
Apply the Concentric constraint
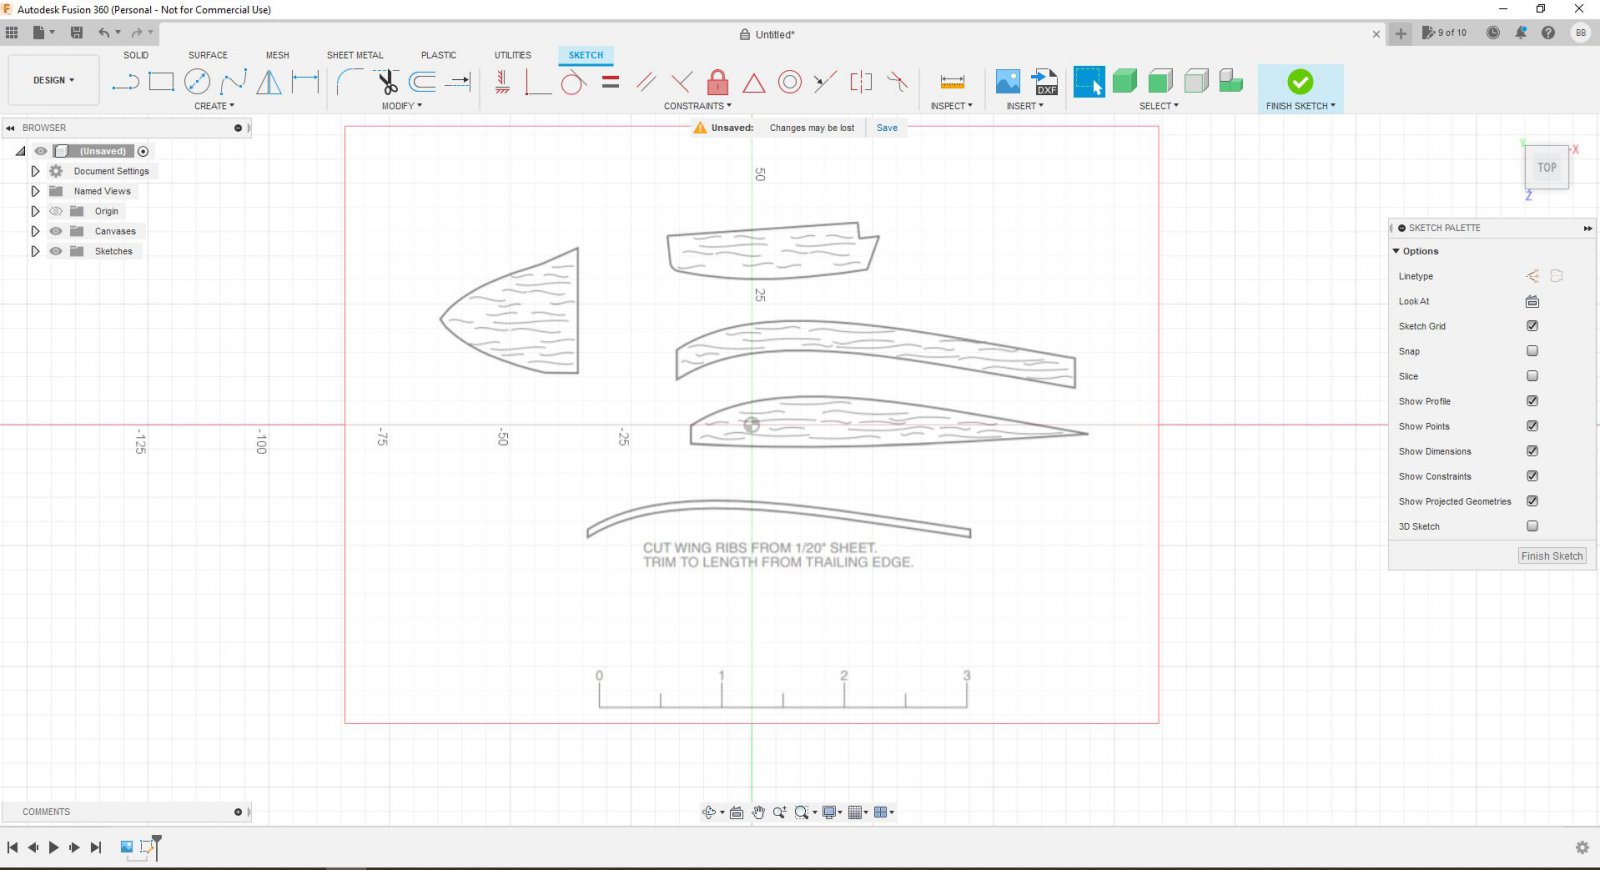(x=790, y=82)
